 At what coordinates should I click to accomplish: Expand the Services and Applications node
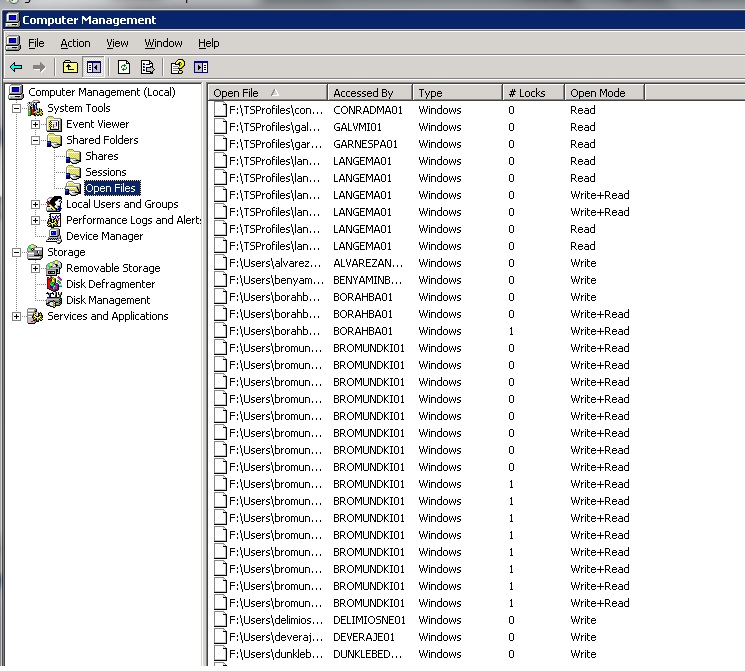coord(16,316)
